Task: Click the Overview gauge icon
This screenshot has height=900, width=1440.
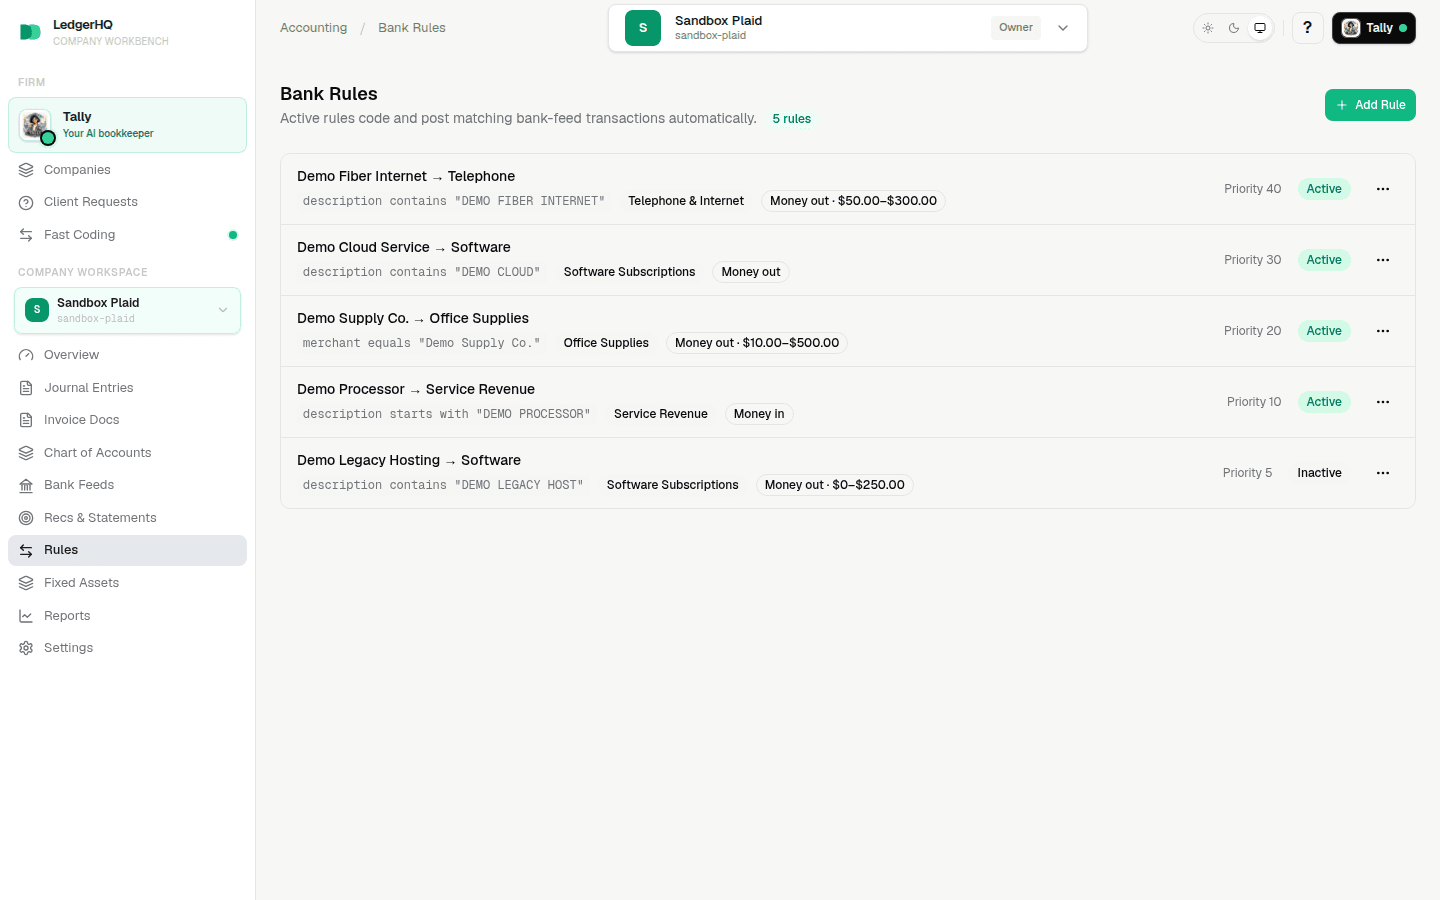Action: click(26, 355)
